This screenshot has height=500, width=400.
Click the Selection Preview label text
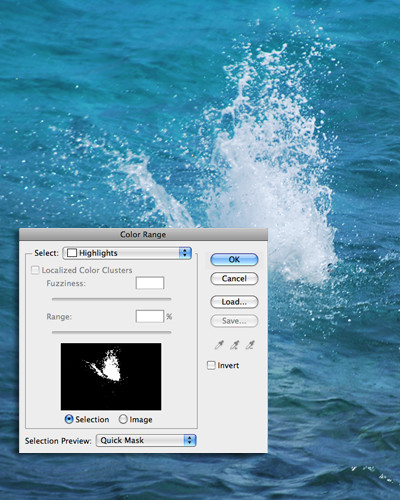click(58, 441)
